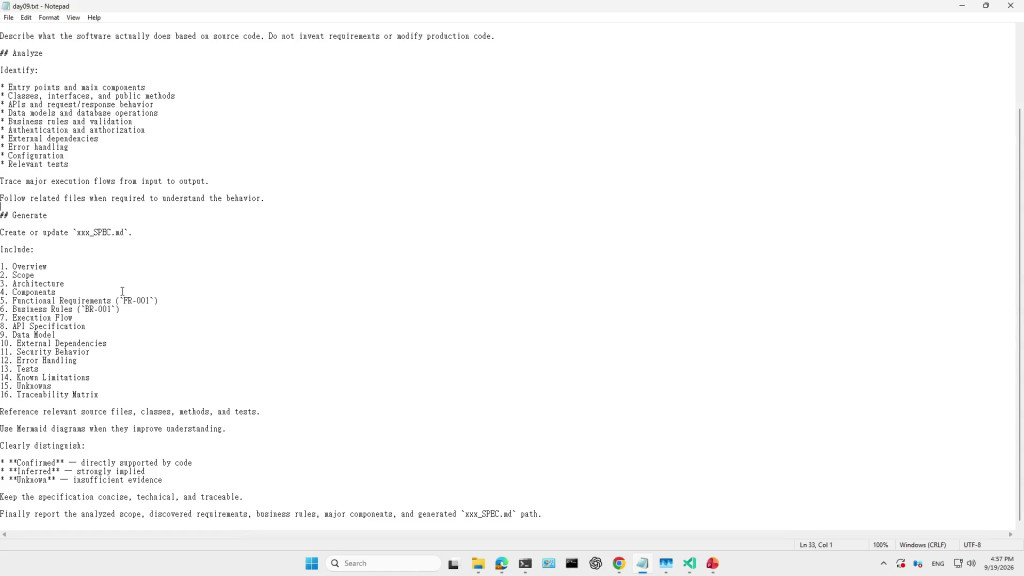Open the Windows Start menu
This screenshot has height=576, width=1024.
[312, 563]
